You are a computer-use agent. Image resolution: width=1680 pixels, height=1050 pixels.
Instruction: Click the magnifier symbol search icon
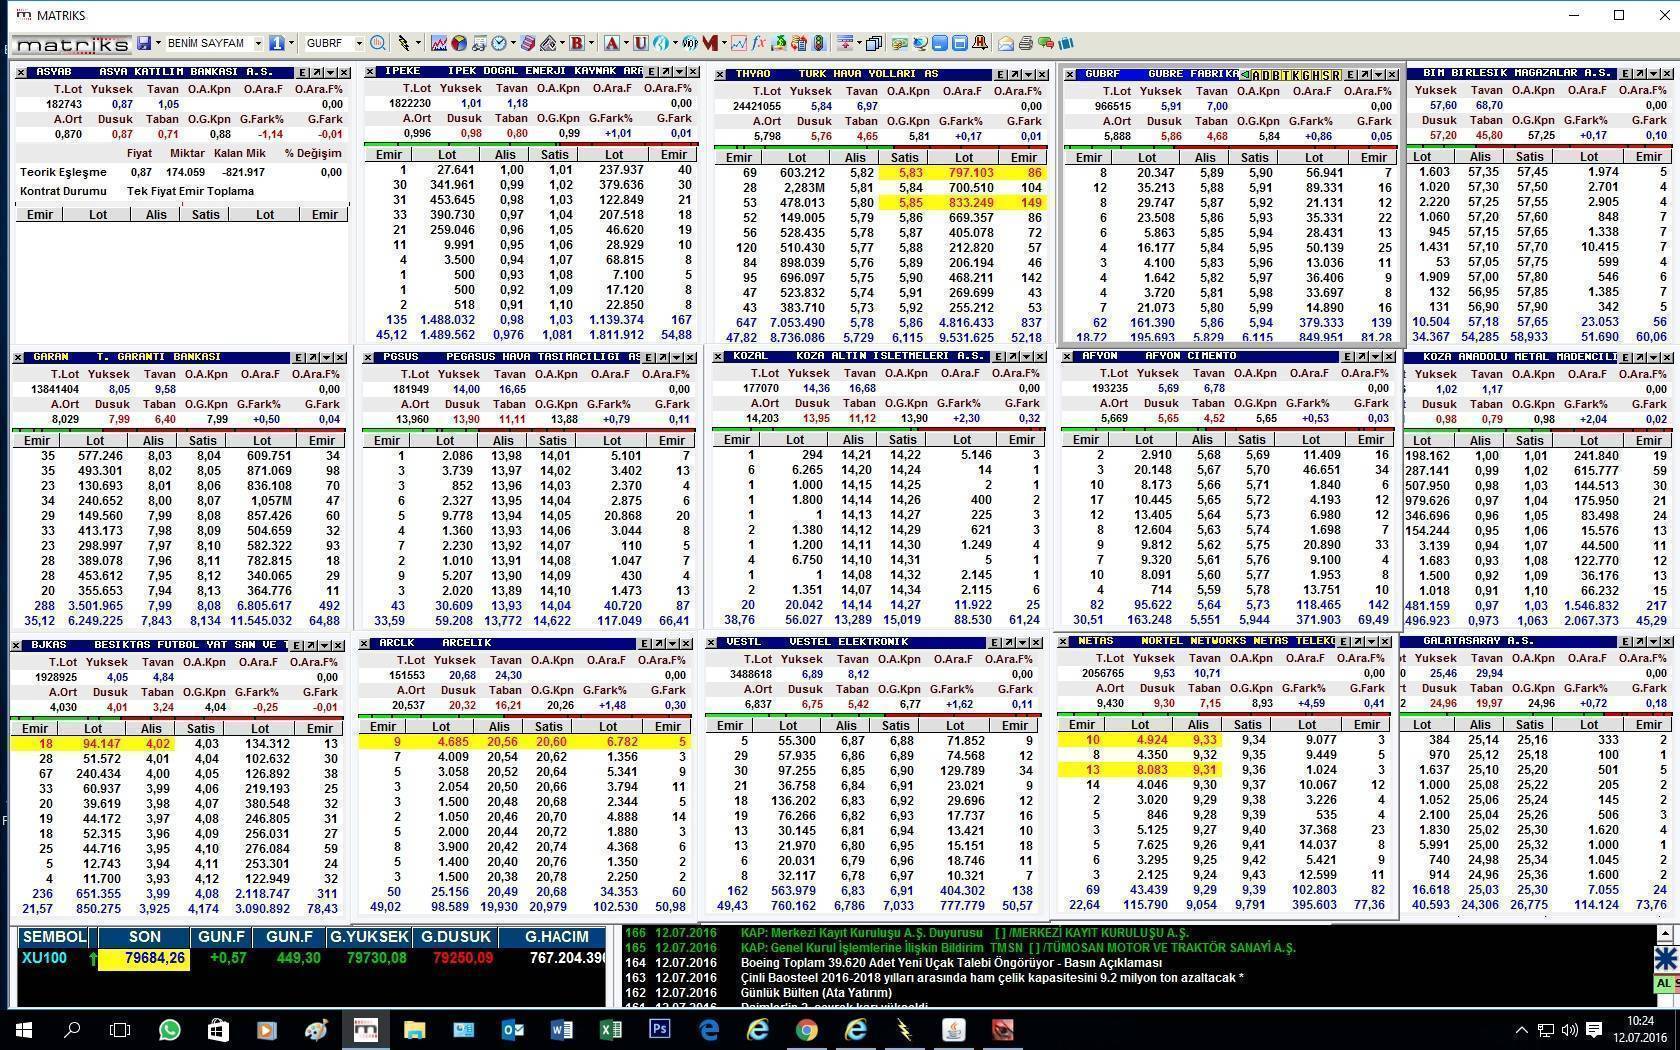378,43
